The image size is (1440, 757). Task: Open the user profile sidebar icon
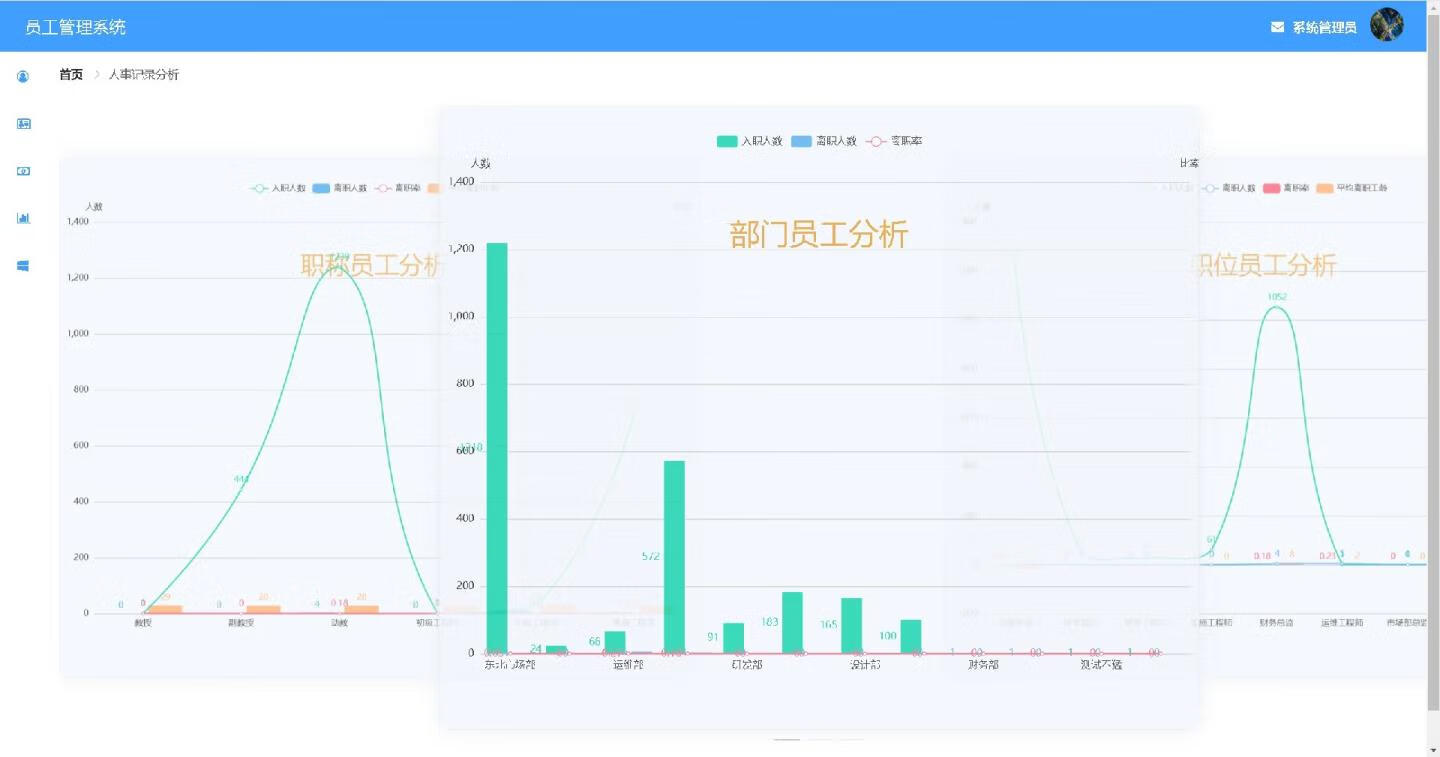23,76
